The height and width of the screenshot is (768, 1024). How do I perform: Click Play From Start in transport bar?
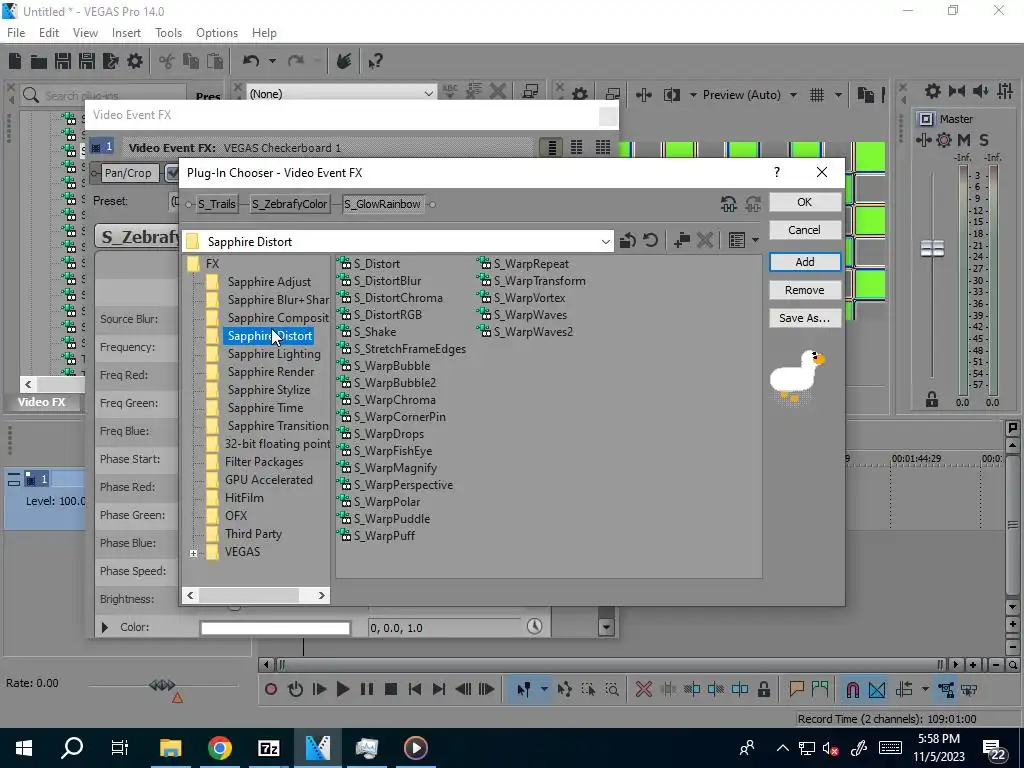(319, 689)
